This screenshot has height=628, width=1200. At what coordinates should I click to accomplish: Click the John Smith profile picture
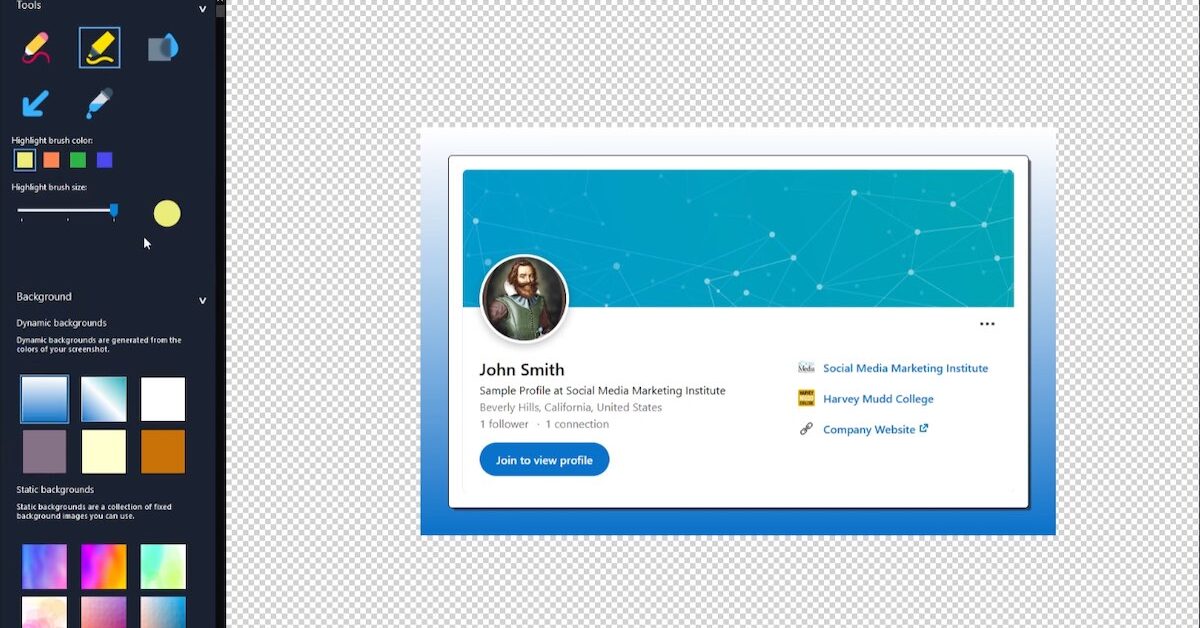524,299
